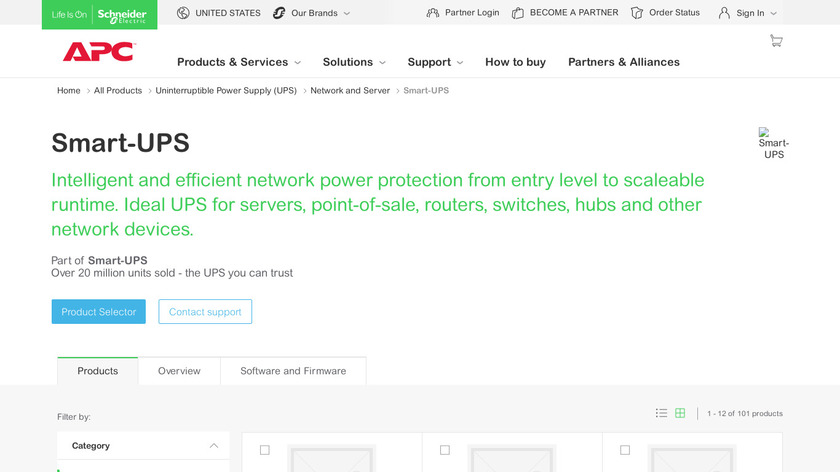Open the Software and Firmware tab

(293, 371)
